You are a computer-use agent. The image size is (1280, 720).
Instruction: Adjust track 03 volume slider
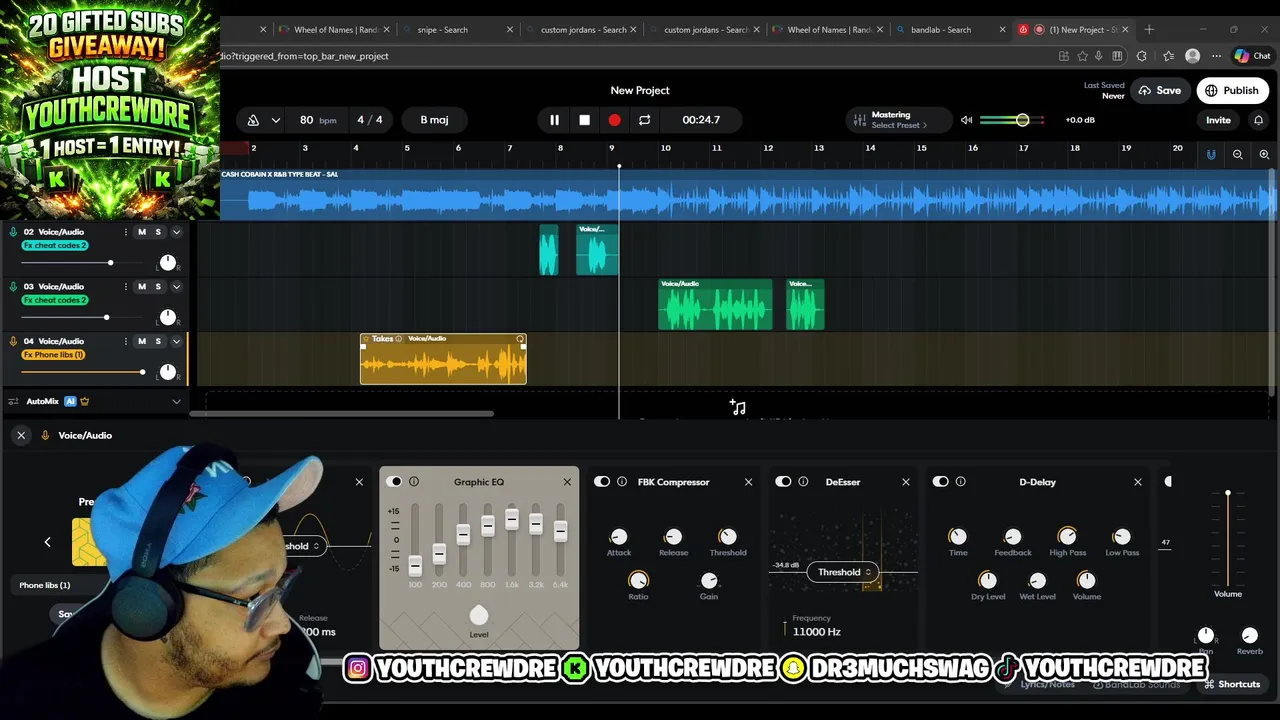[x=81, y=317]
